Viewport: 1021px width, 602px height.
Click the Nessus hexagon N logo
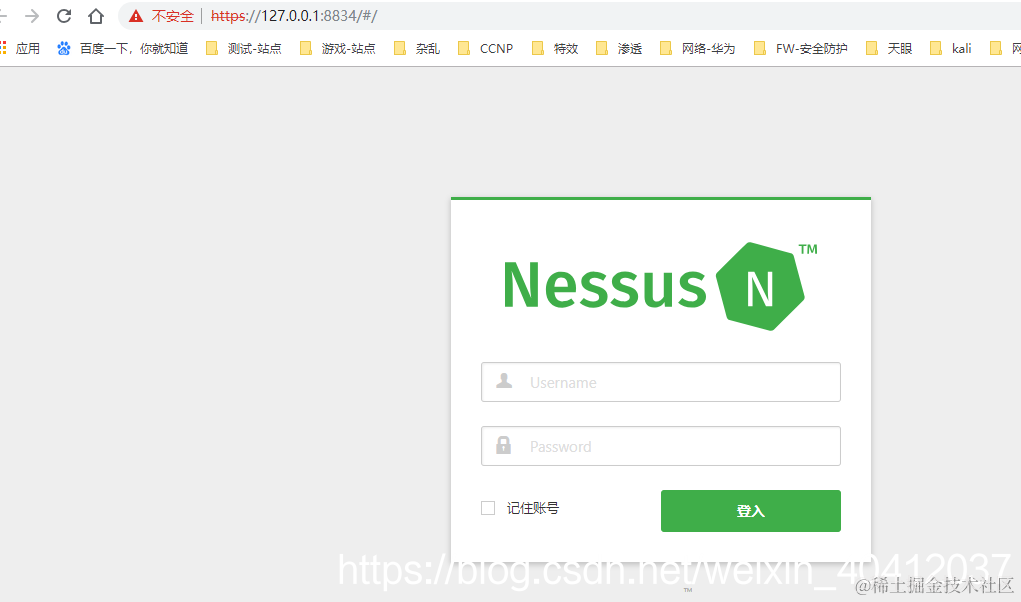coord(760,286)
